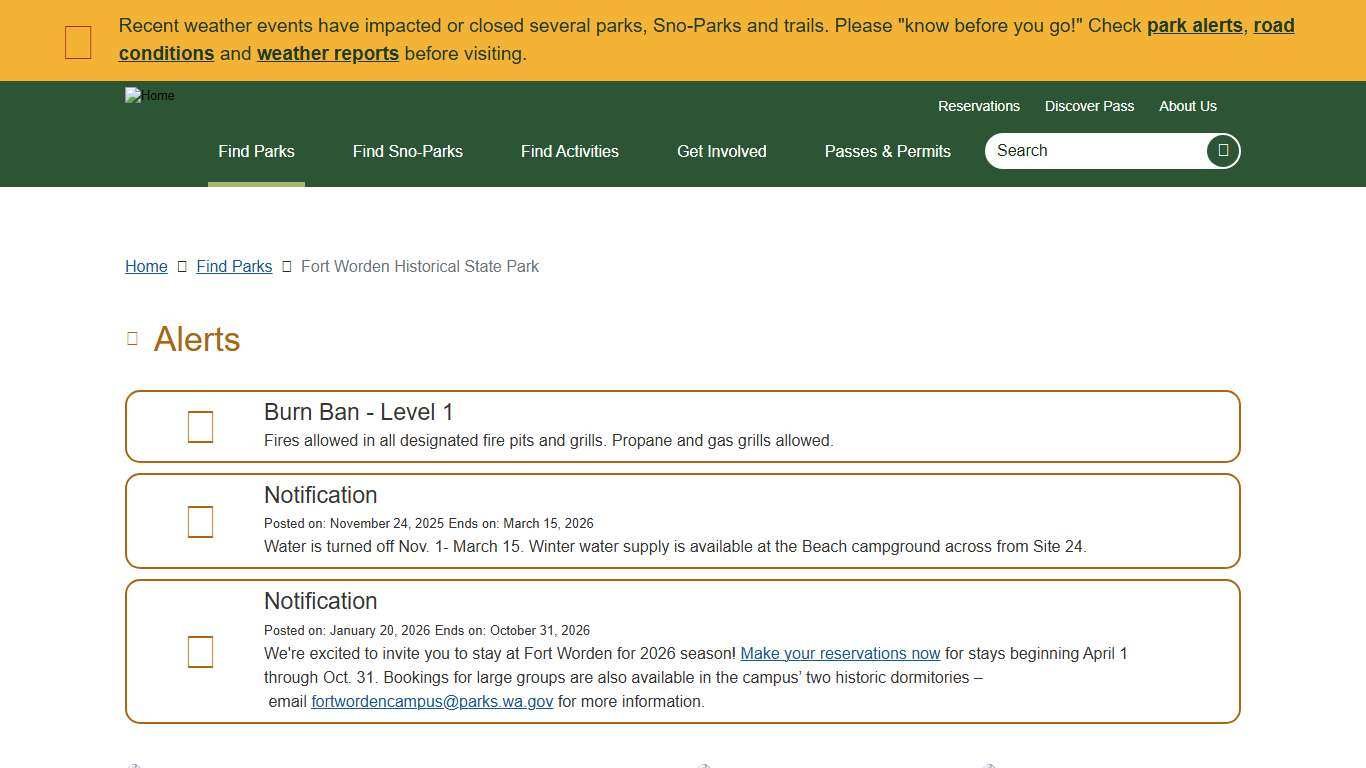Open the weather reports link in the banner
The height and width of the screenshot is (768, 1366).
pos(327,54)
